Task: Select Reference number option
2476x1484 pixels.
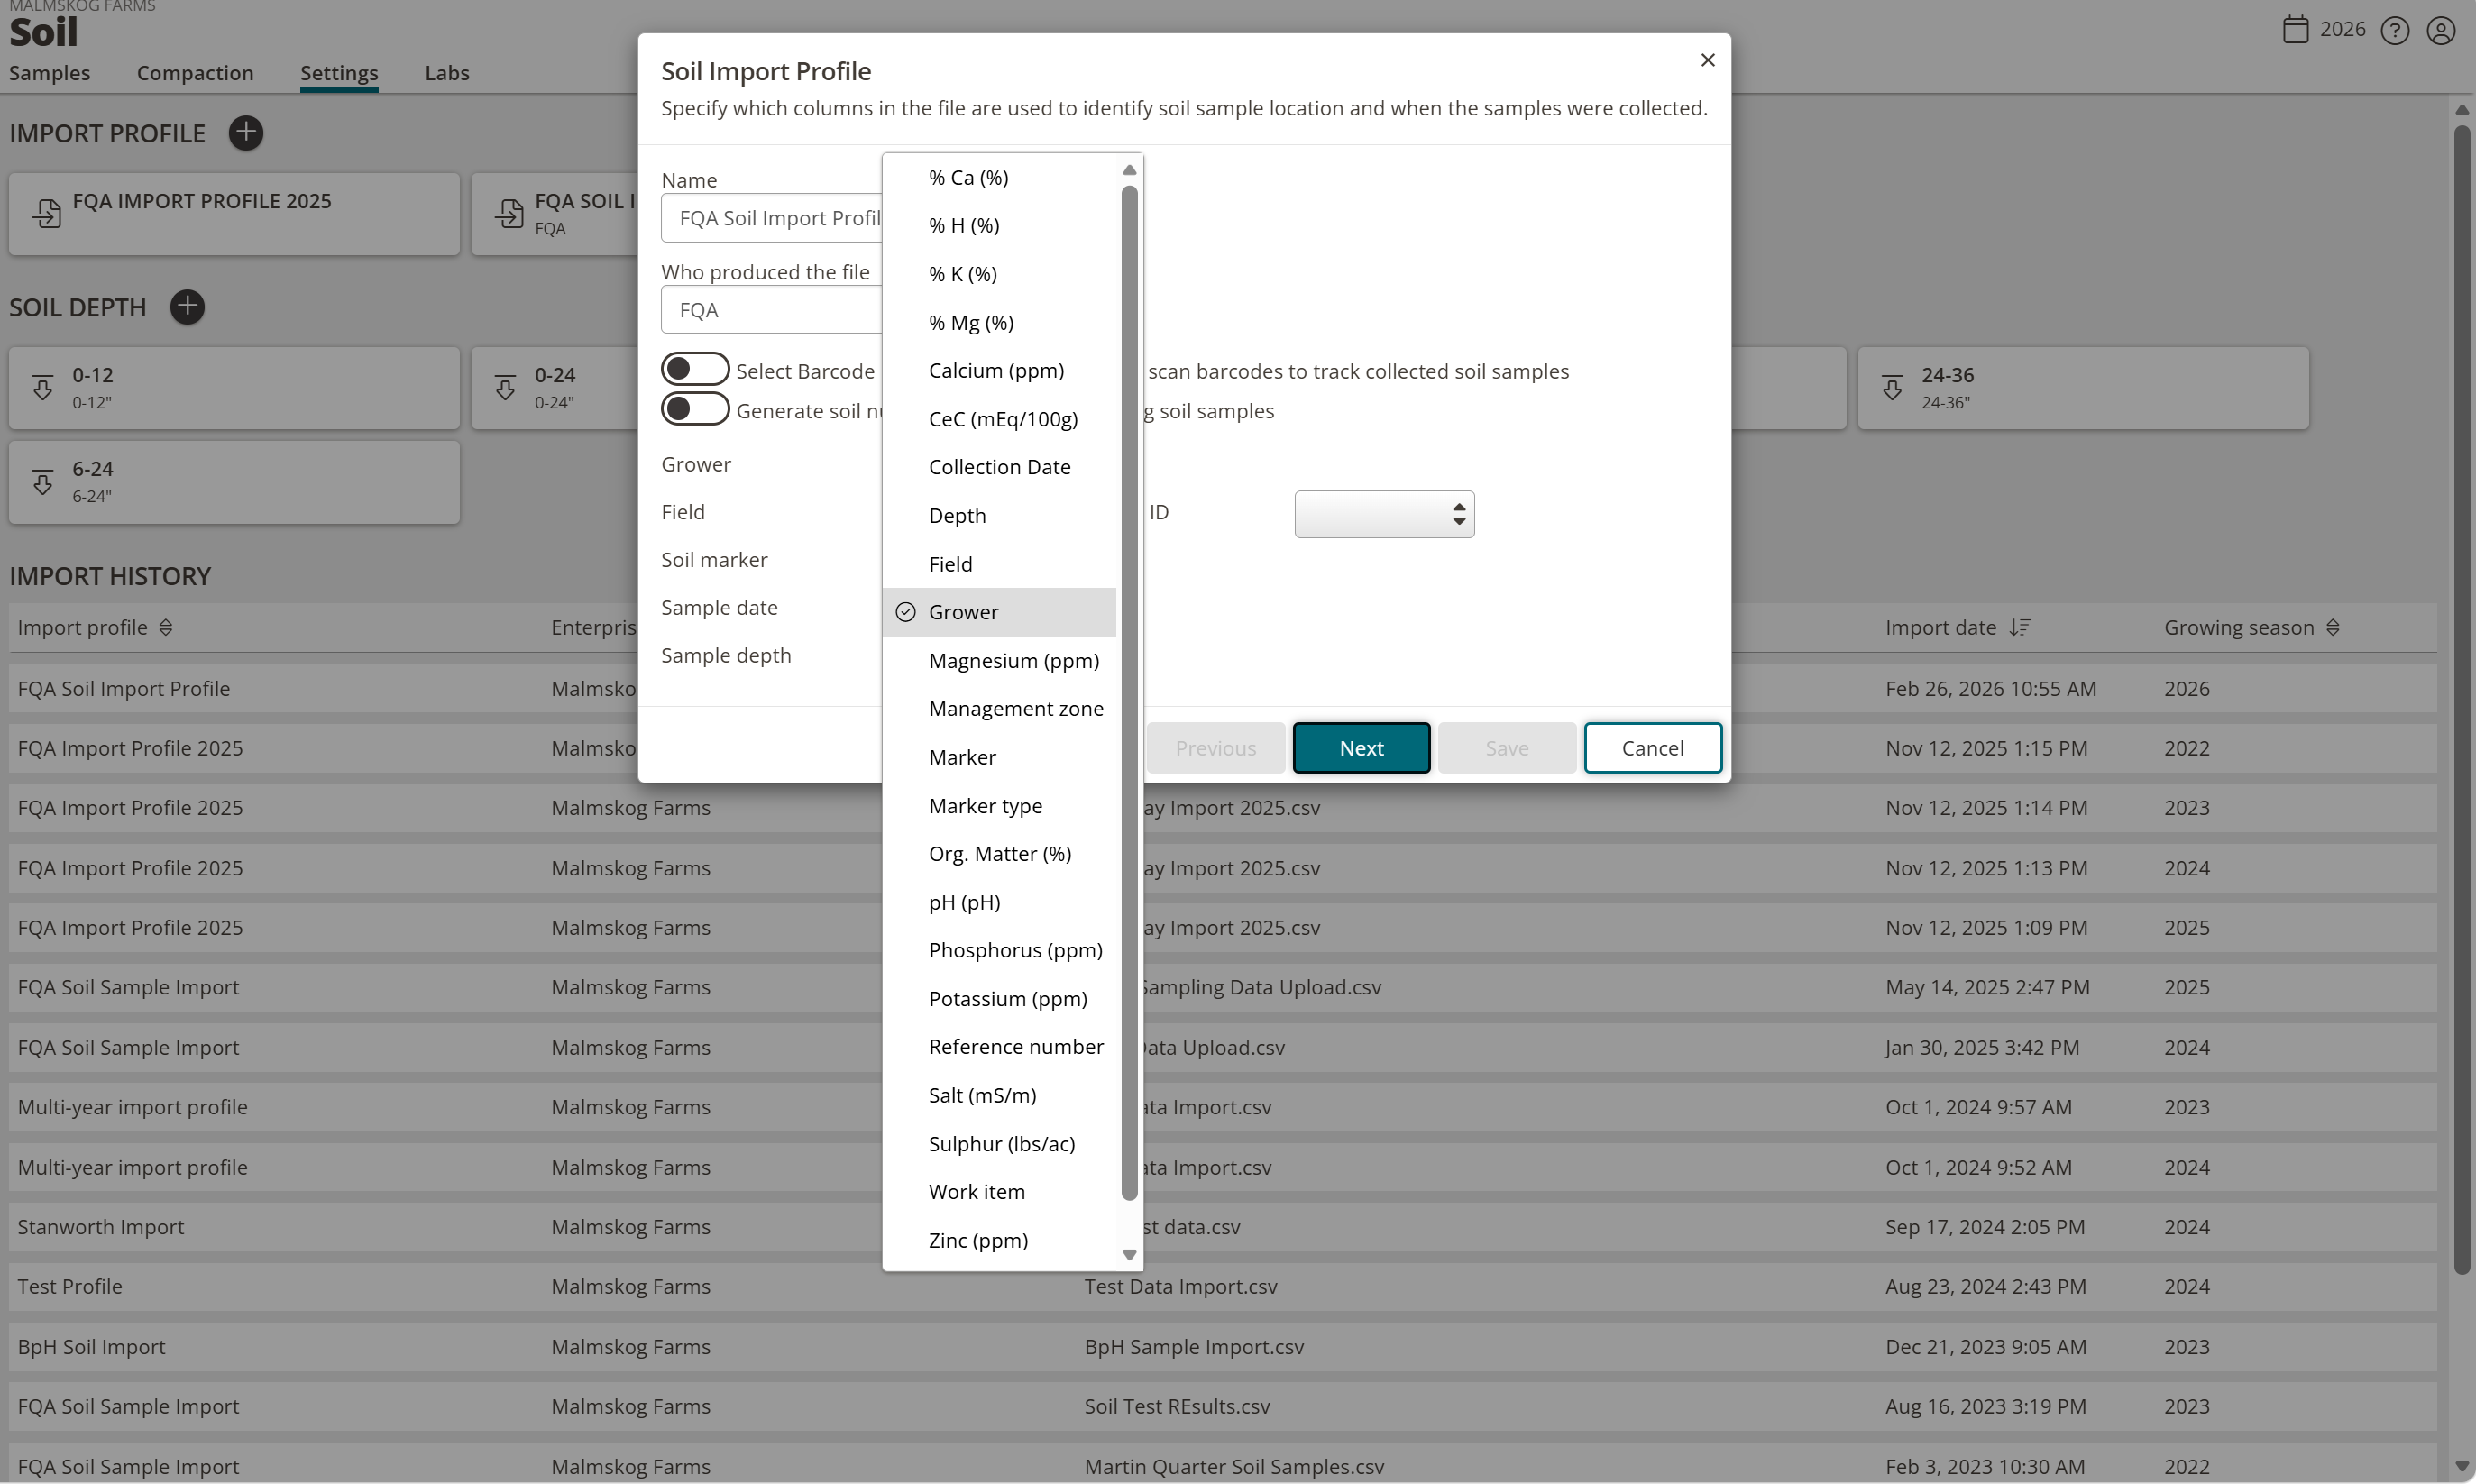Action: pyautogui.click(x=999, y=1046)
